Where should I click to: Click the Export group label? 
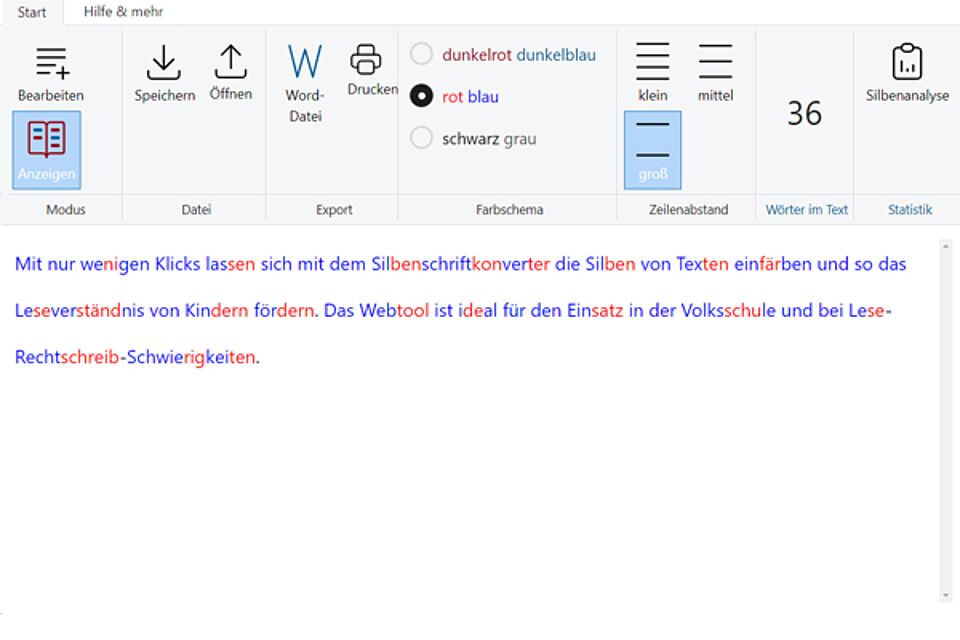coord(334,209)
